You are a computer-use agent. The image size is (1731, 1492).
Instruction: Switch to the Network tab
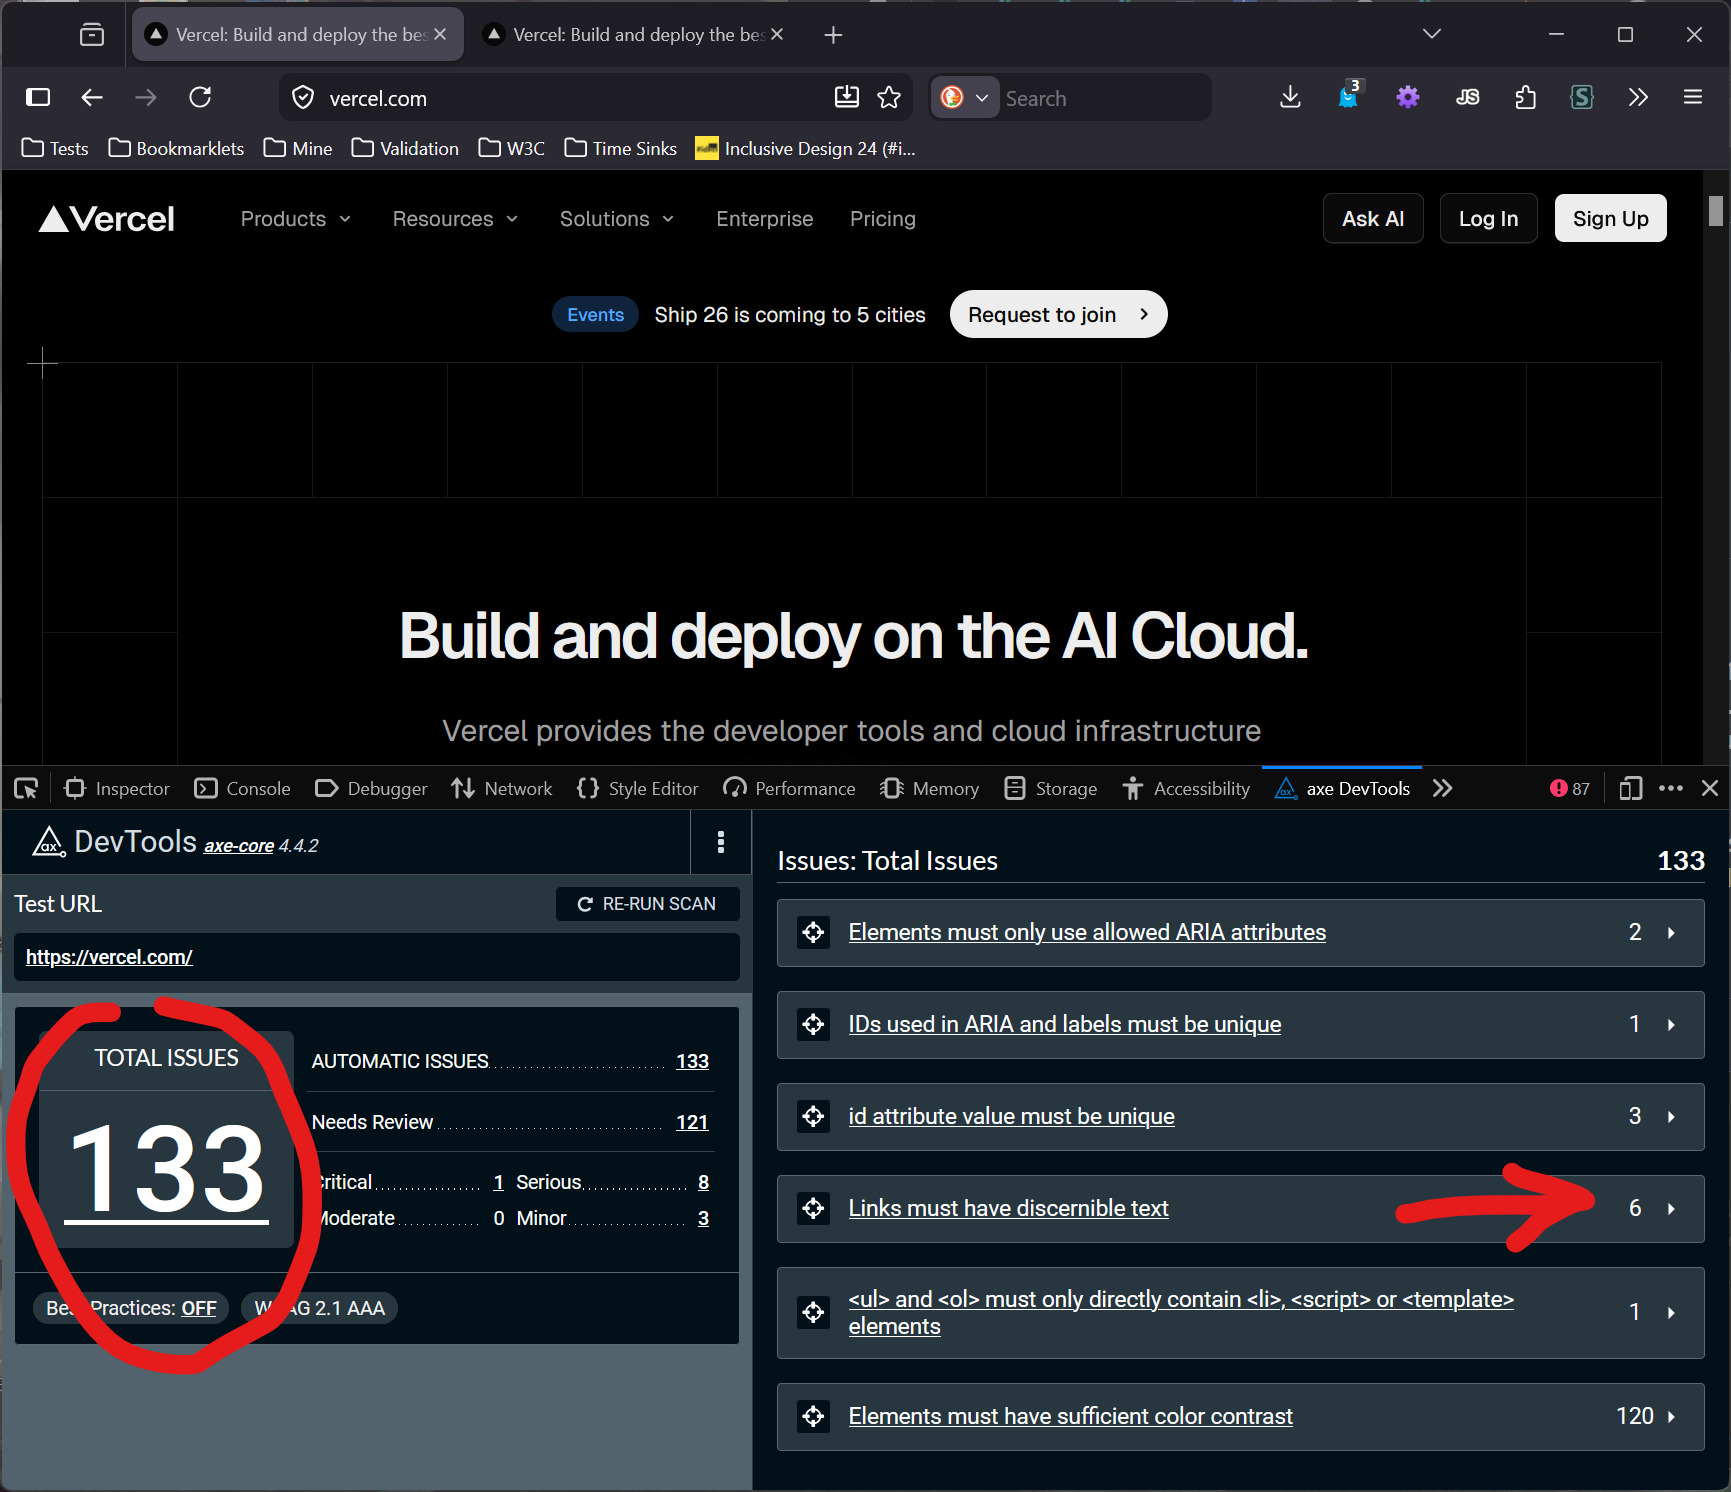pyautogui.click(x=501, y=789)
